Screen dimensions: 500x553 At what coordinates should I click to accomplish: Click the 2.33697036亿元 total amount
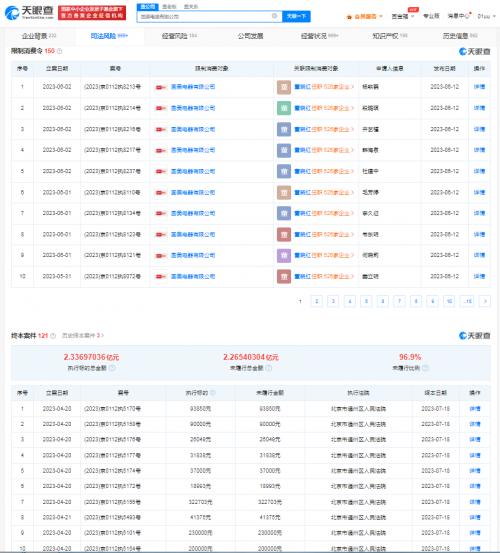click(91, 357)
